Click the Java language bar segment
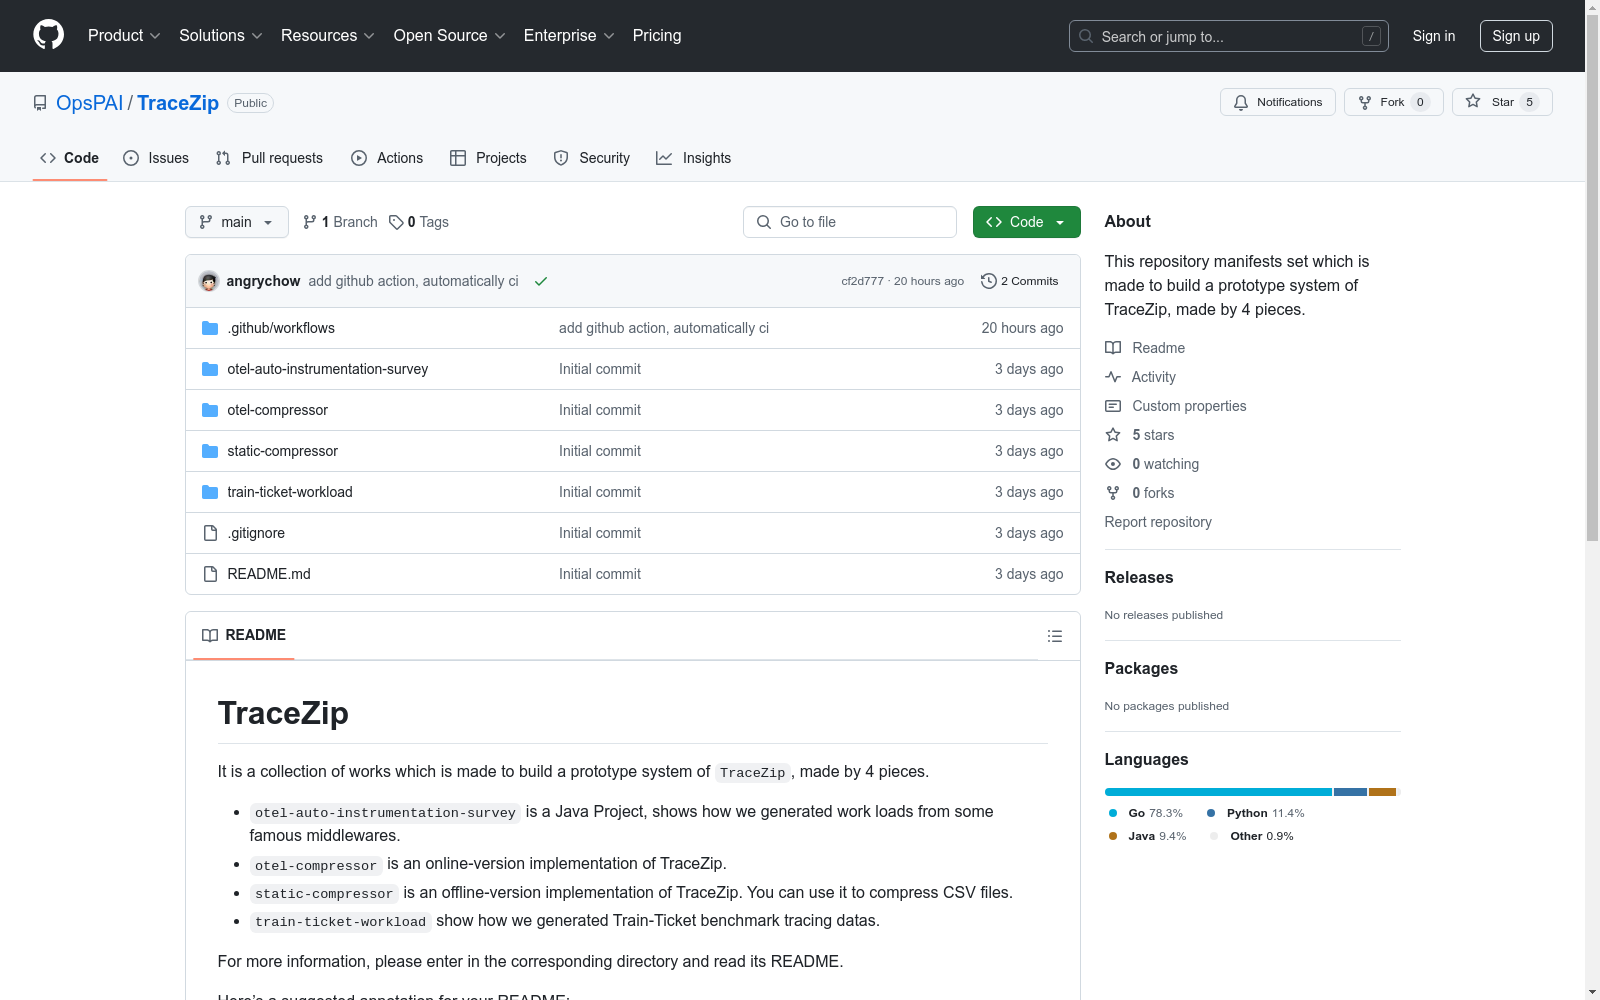This screenshot has width=1600, height=1000. 1382,792
